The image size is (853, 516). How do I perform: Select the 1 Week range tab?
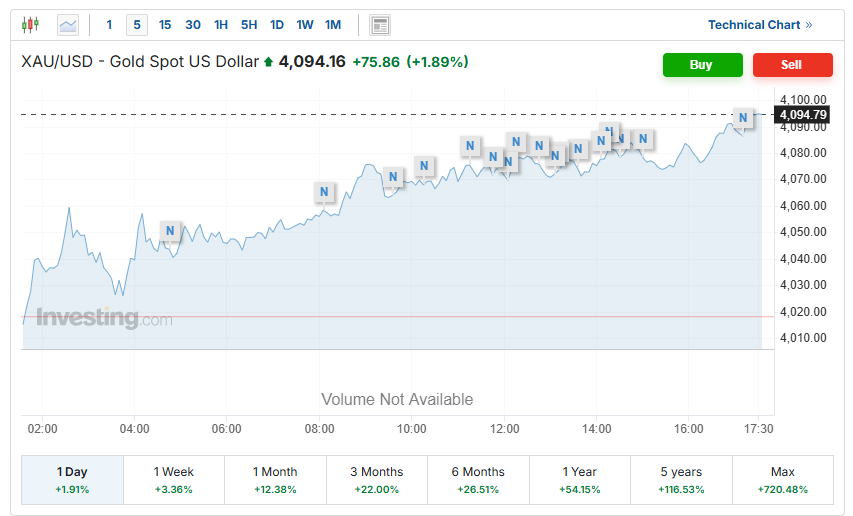click(174, 479)
